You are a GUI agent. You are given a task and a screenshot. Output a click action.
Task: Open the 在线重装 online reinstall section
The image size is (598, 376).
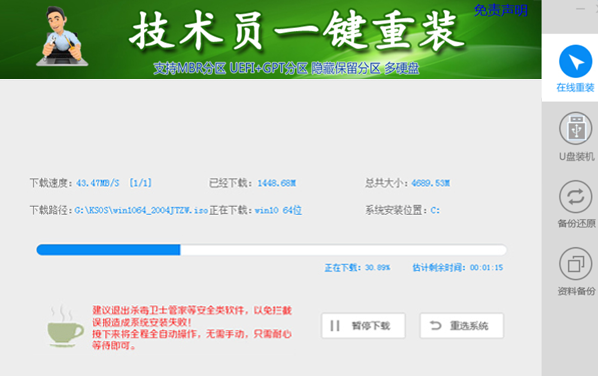click(575, 69)
